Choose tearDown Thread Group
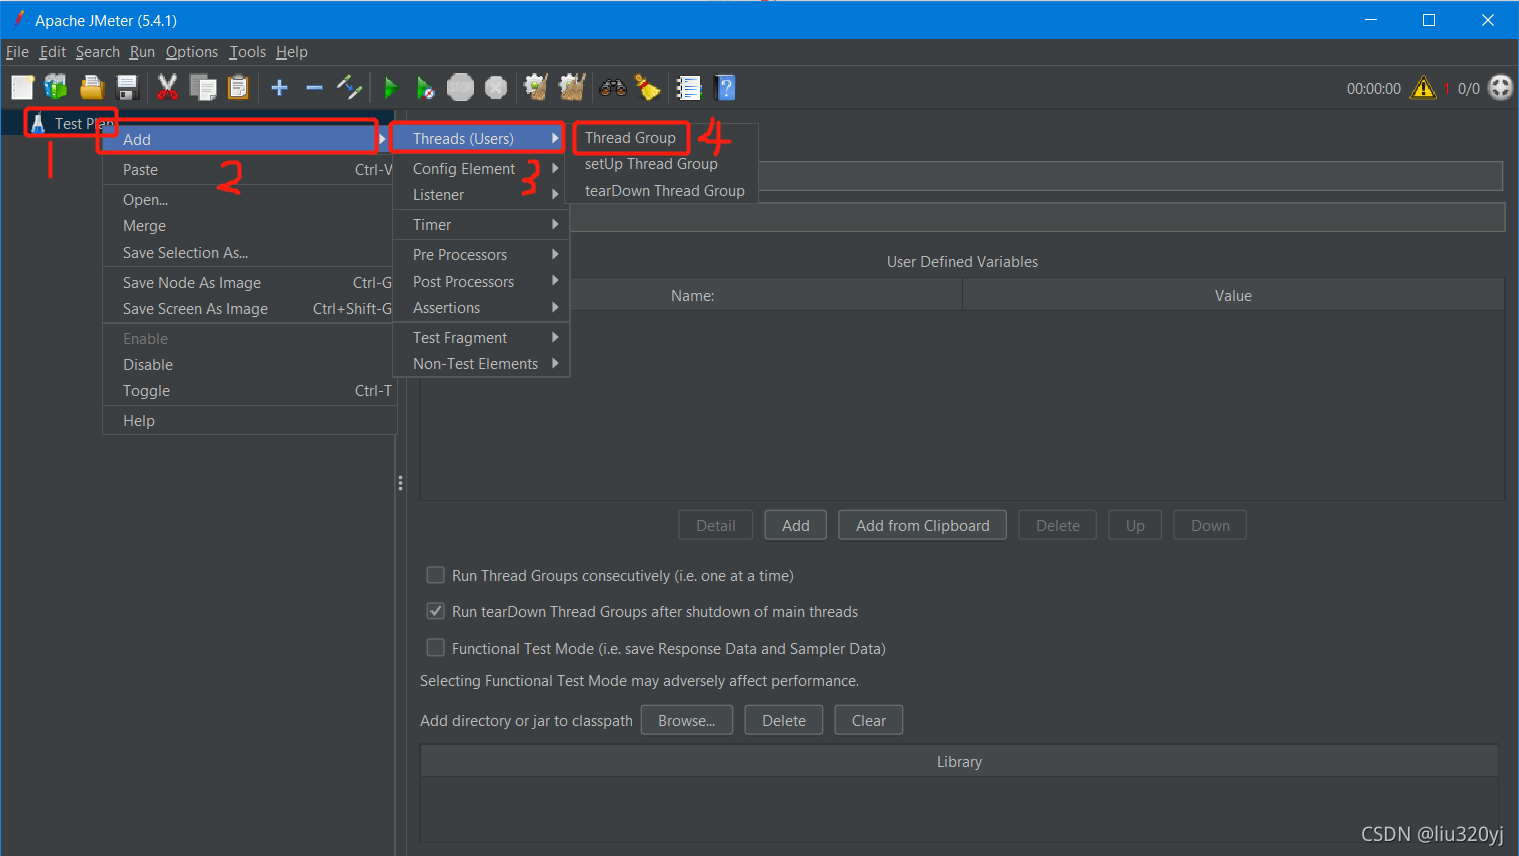1519x856 pixels. click(x=664, y=191)
